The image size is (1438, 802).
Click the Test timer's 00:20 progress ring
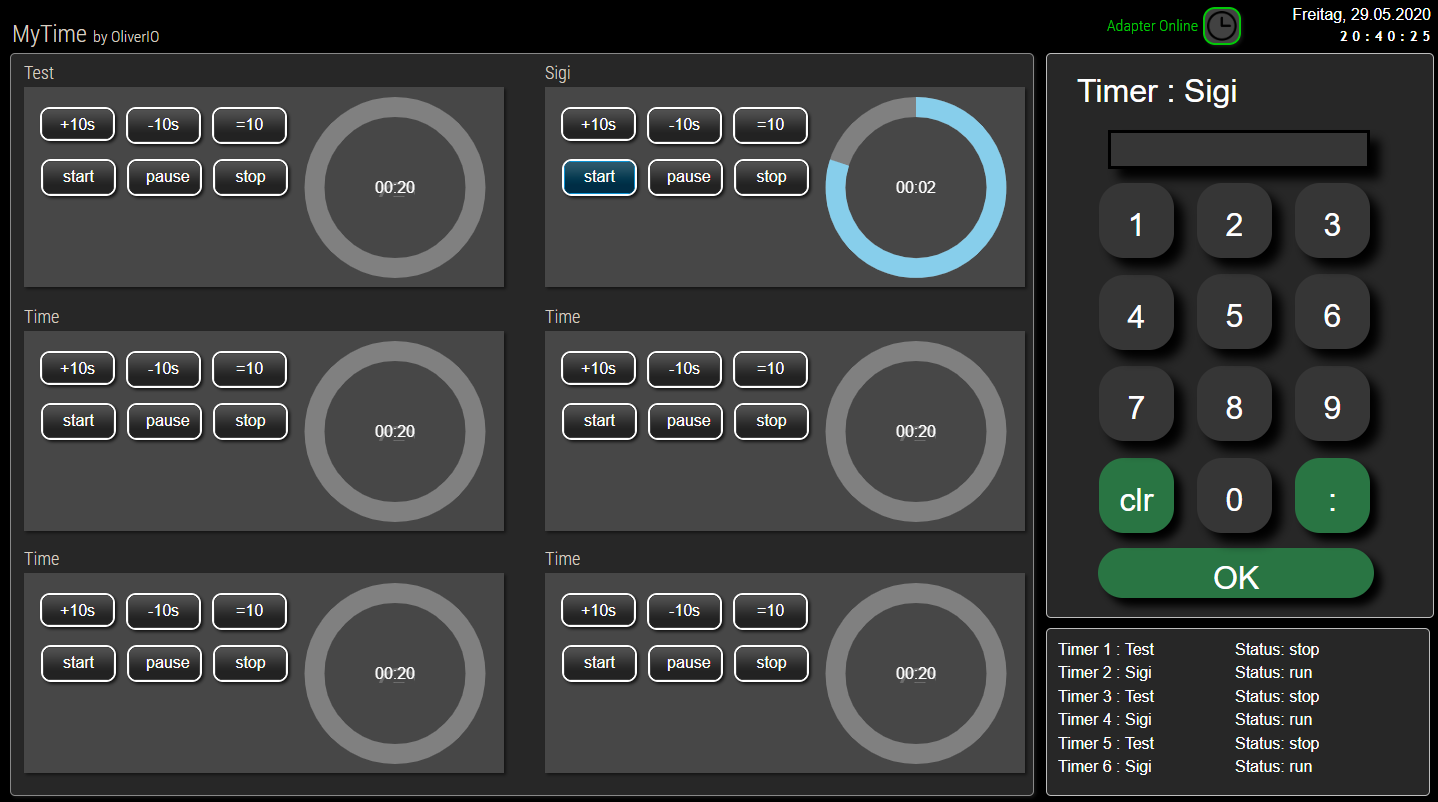pyautogui.click(x=395, y=187)
